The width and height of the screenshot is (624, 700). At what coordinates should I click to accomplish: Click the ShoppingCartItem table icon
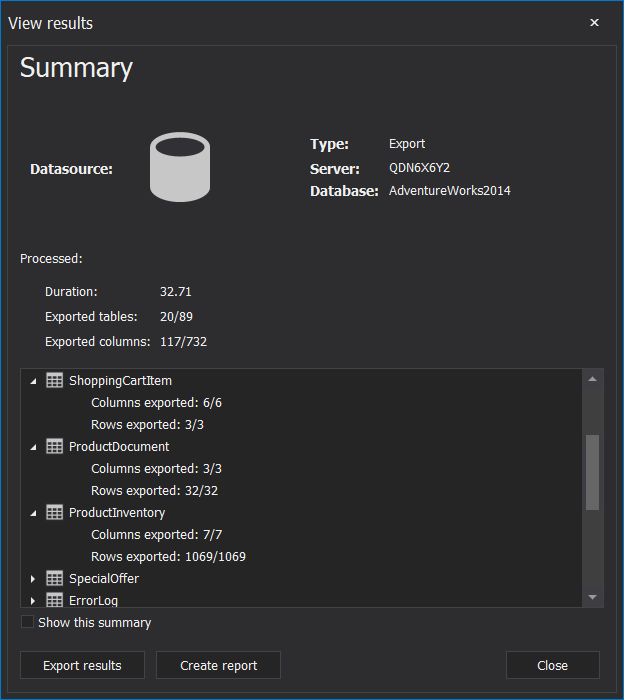pyautogui.click(x=55, y=381)
